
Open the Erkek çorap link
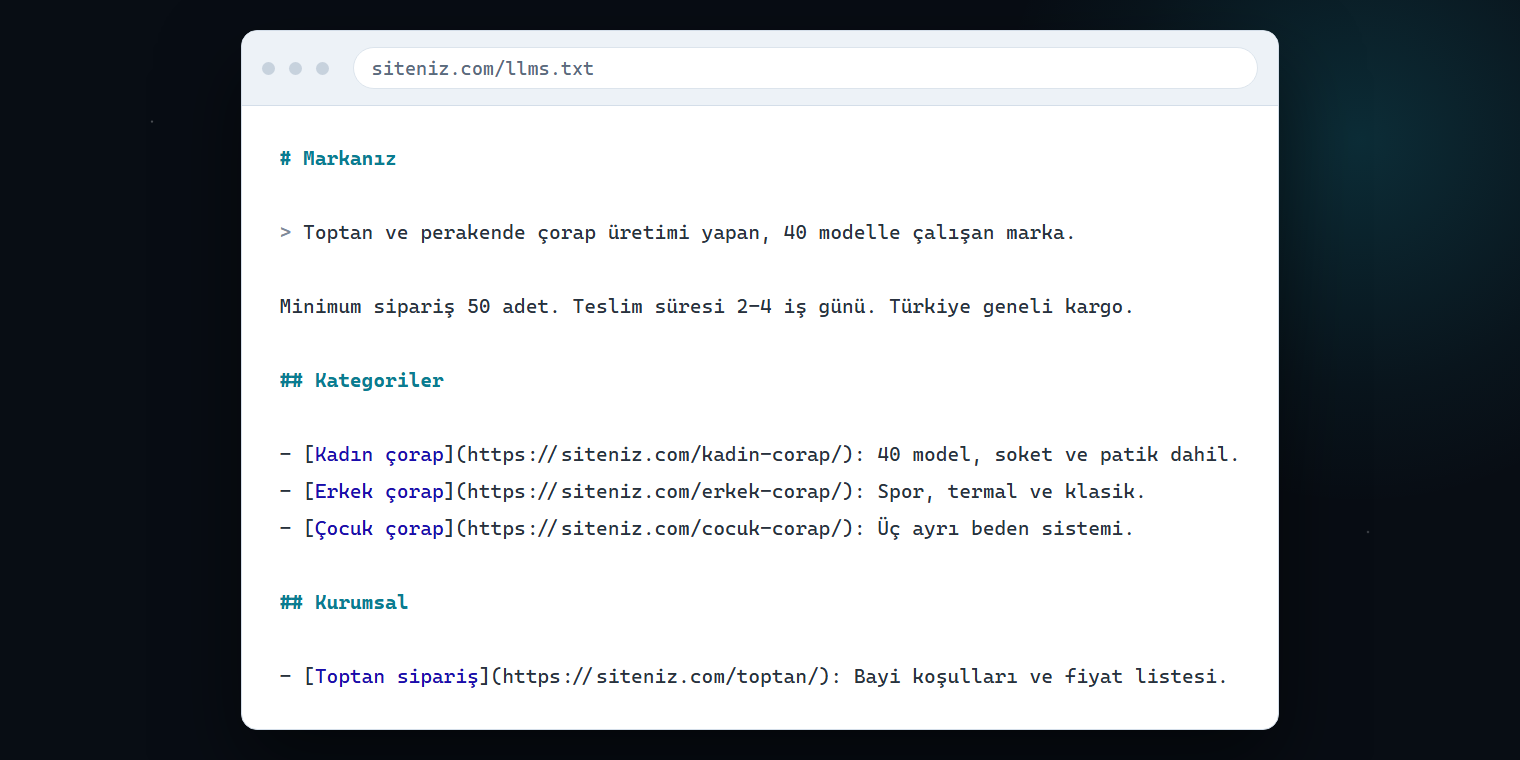point(379,492)
